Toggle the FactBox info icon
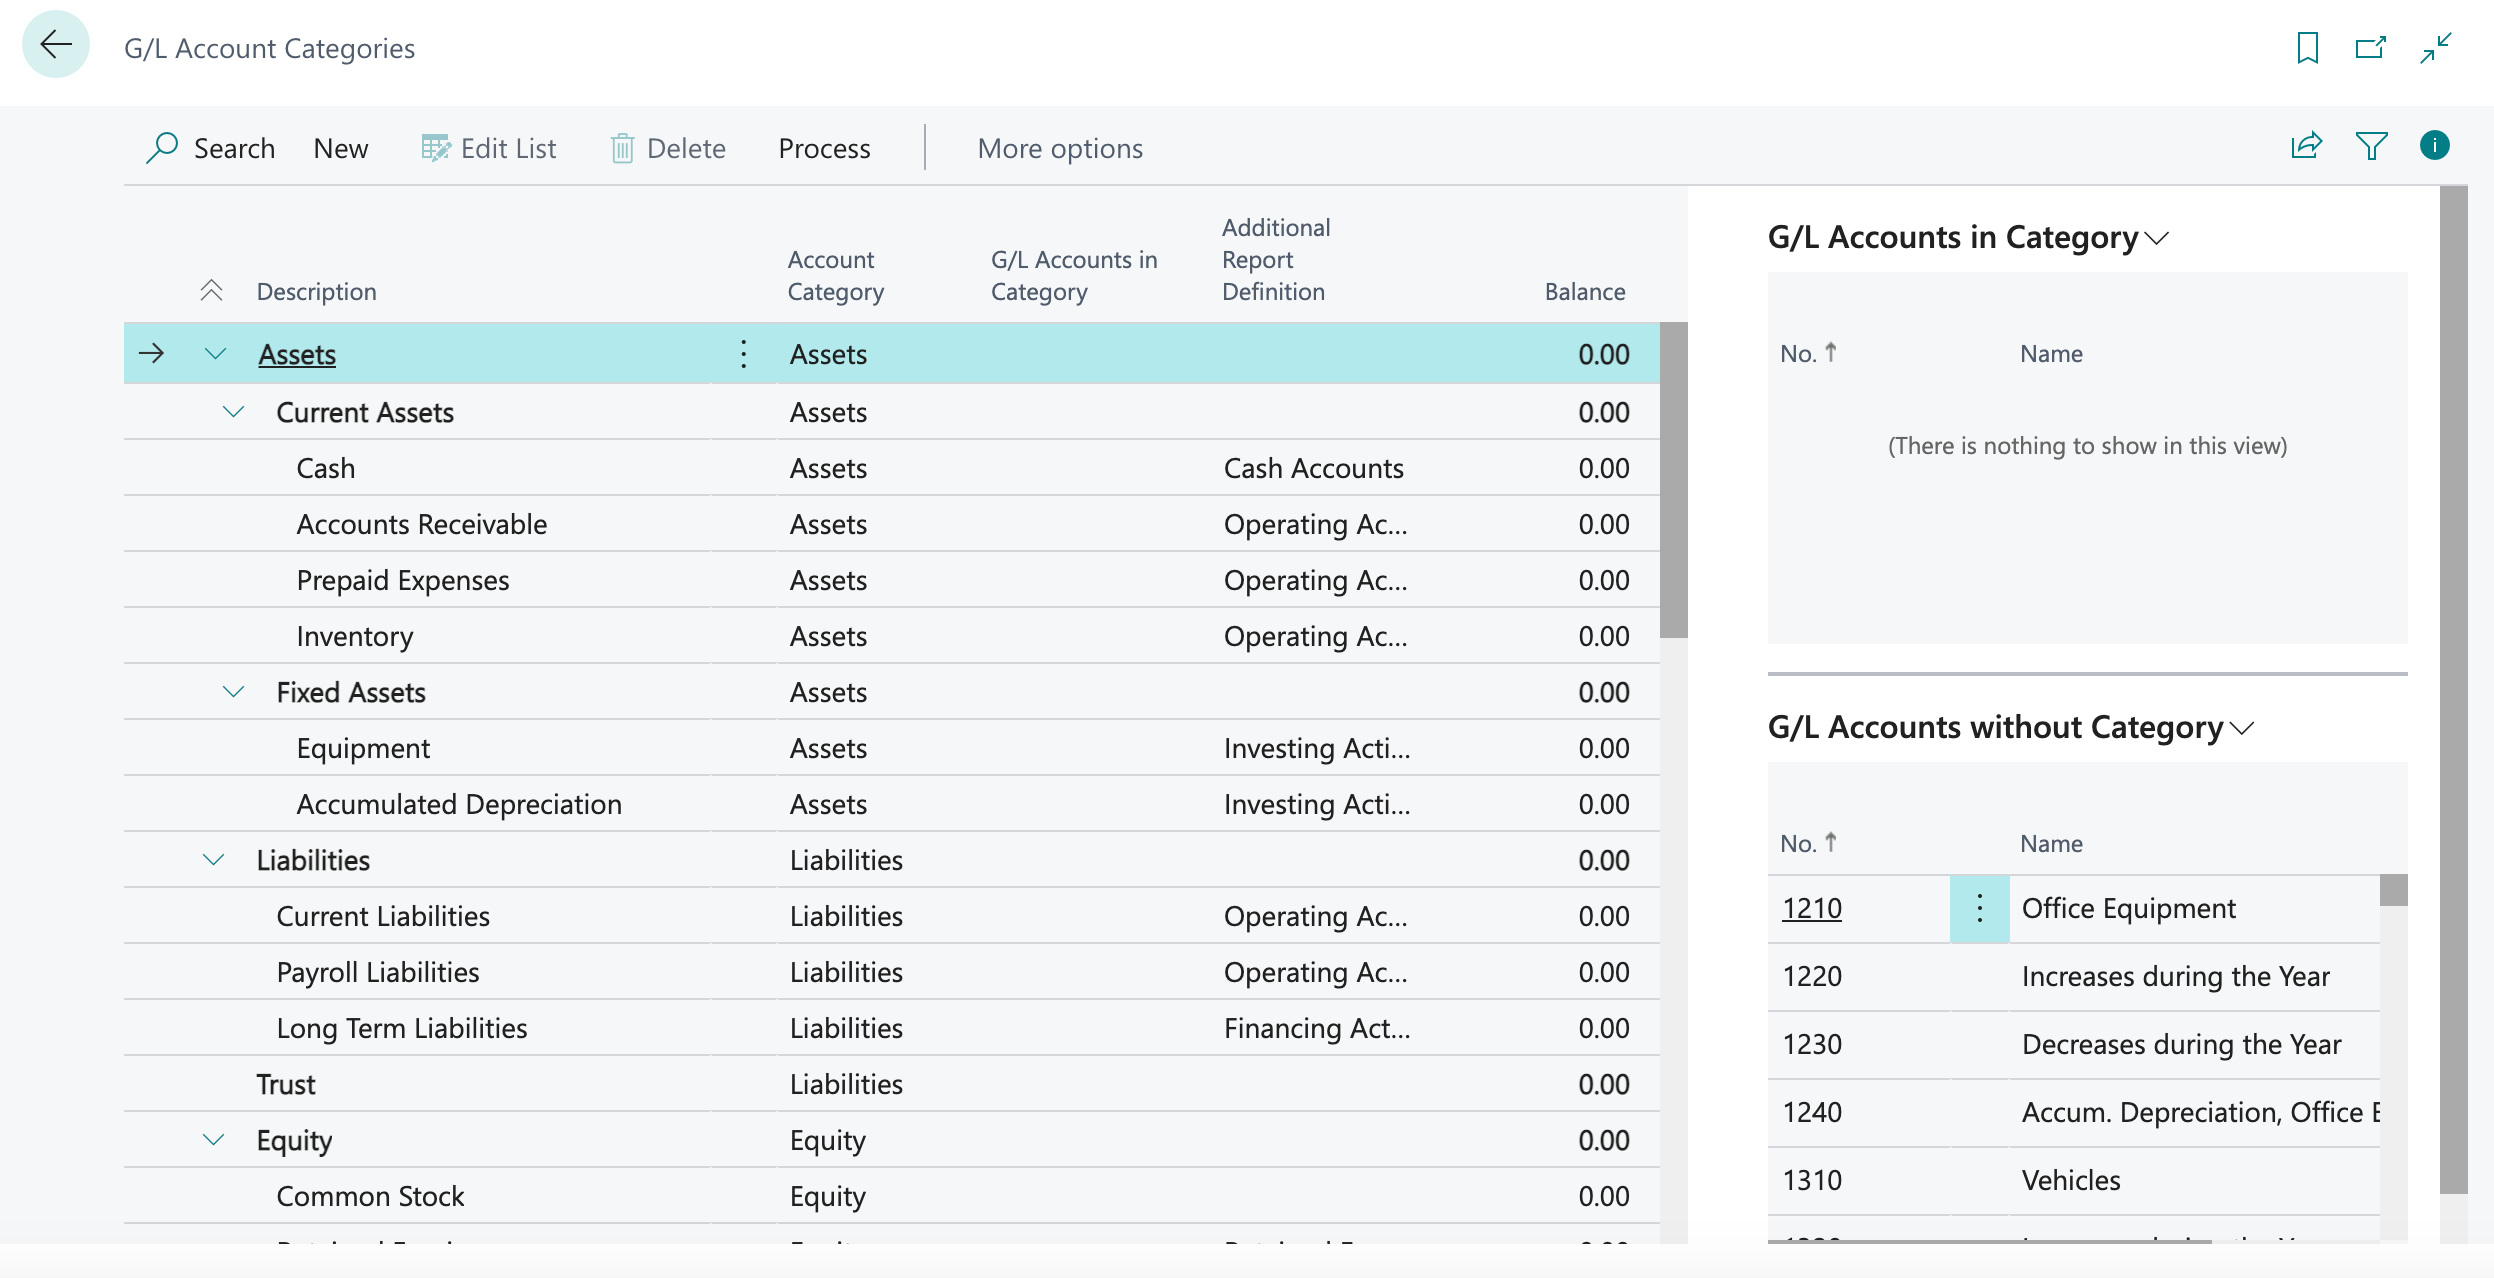The image size is (2494, 1278). (x=2435, y=146)
